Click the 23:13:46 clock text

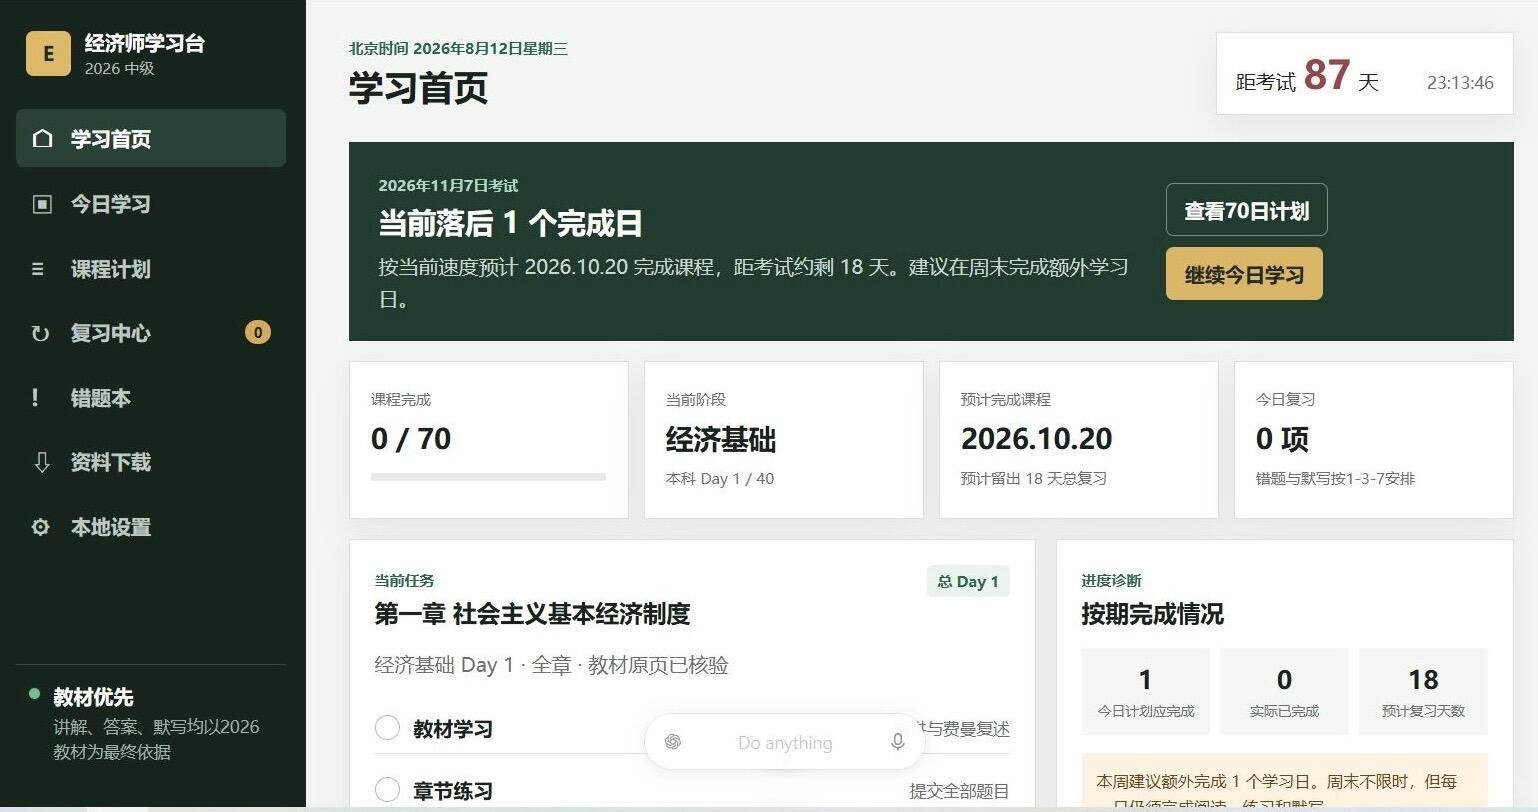(x=1460, y=83)
